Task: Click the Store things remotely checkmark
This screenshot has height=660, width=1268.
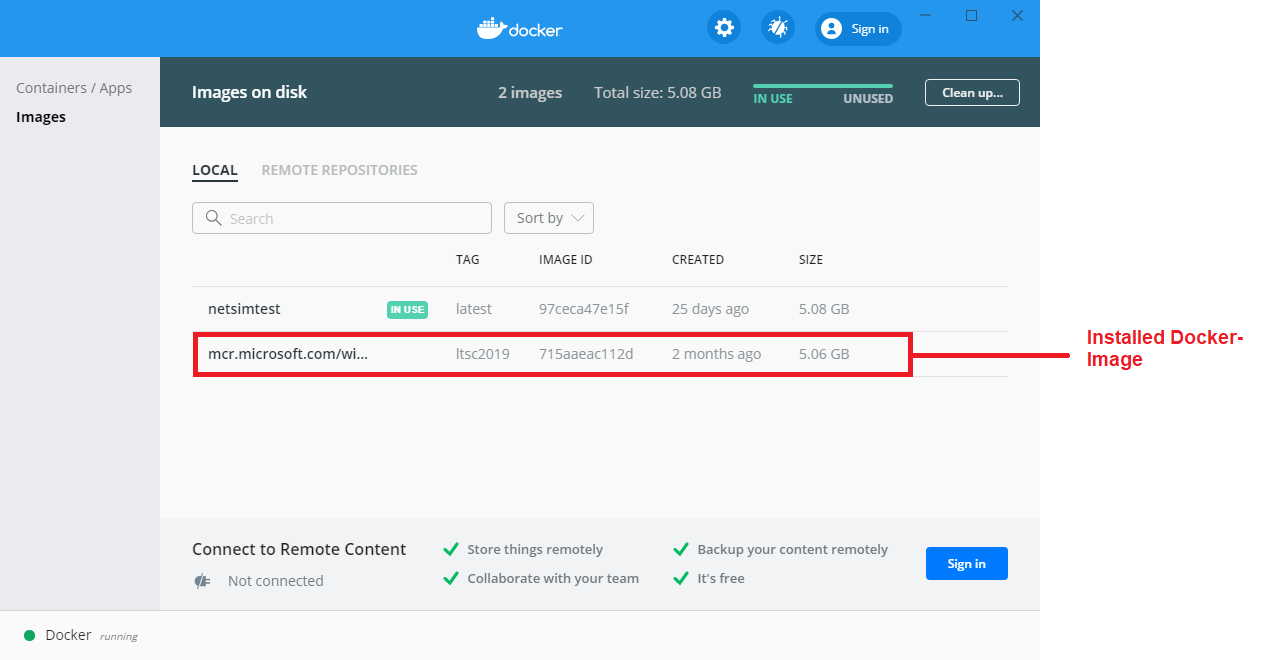Action: pos(452,550)
